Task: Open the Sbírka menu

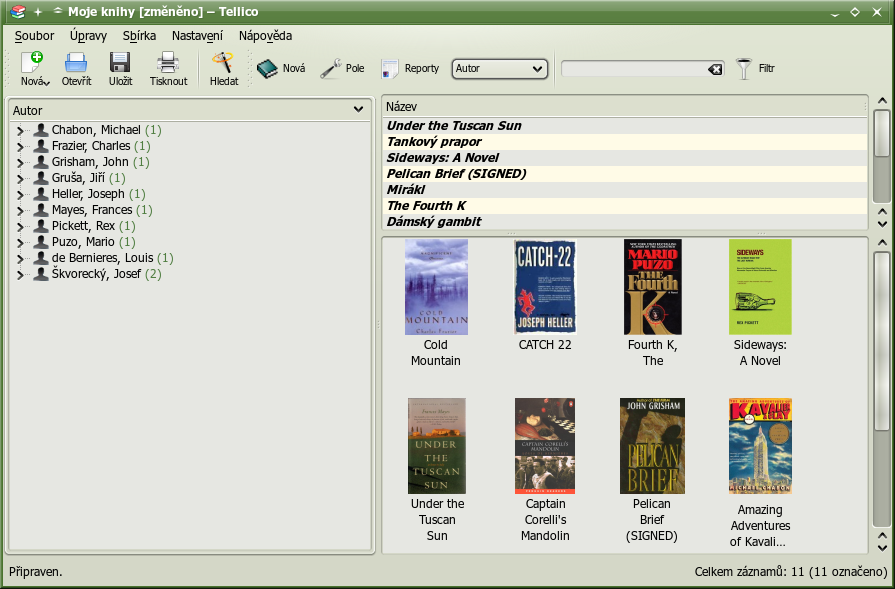Action: [x=139, y=36]
